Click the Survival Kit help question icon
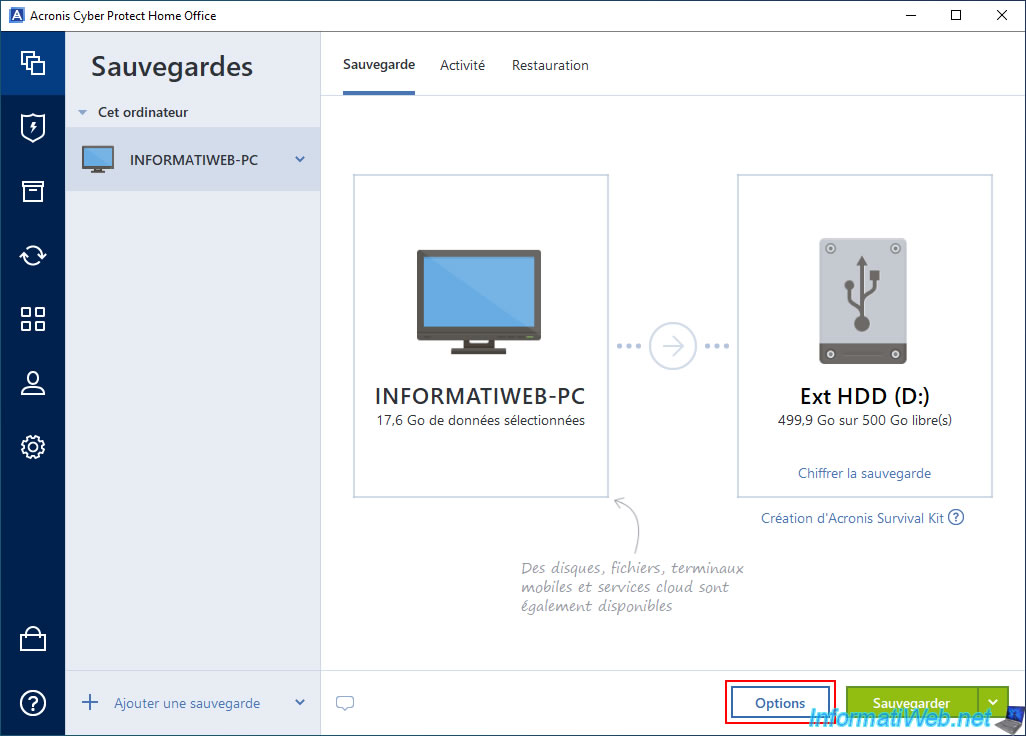1026x736 pixels. coord(956,517)
